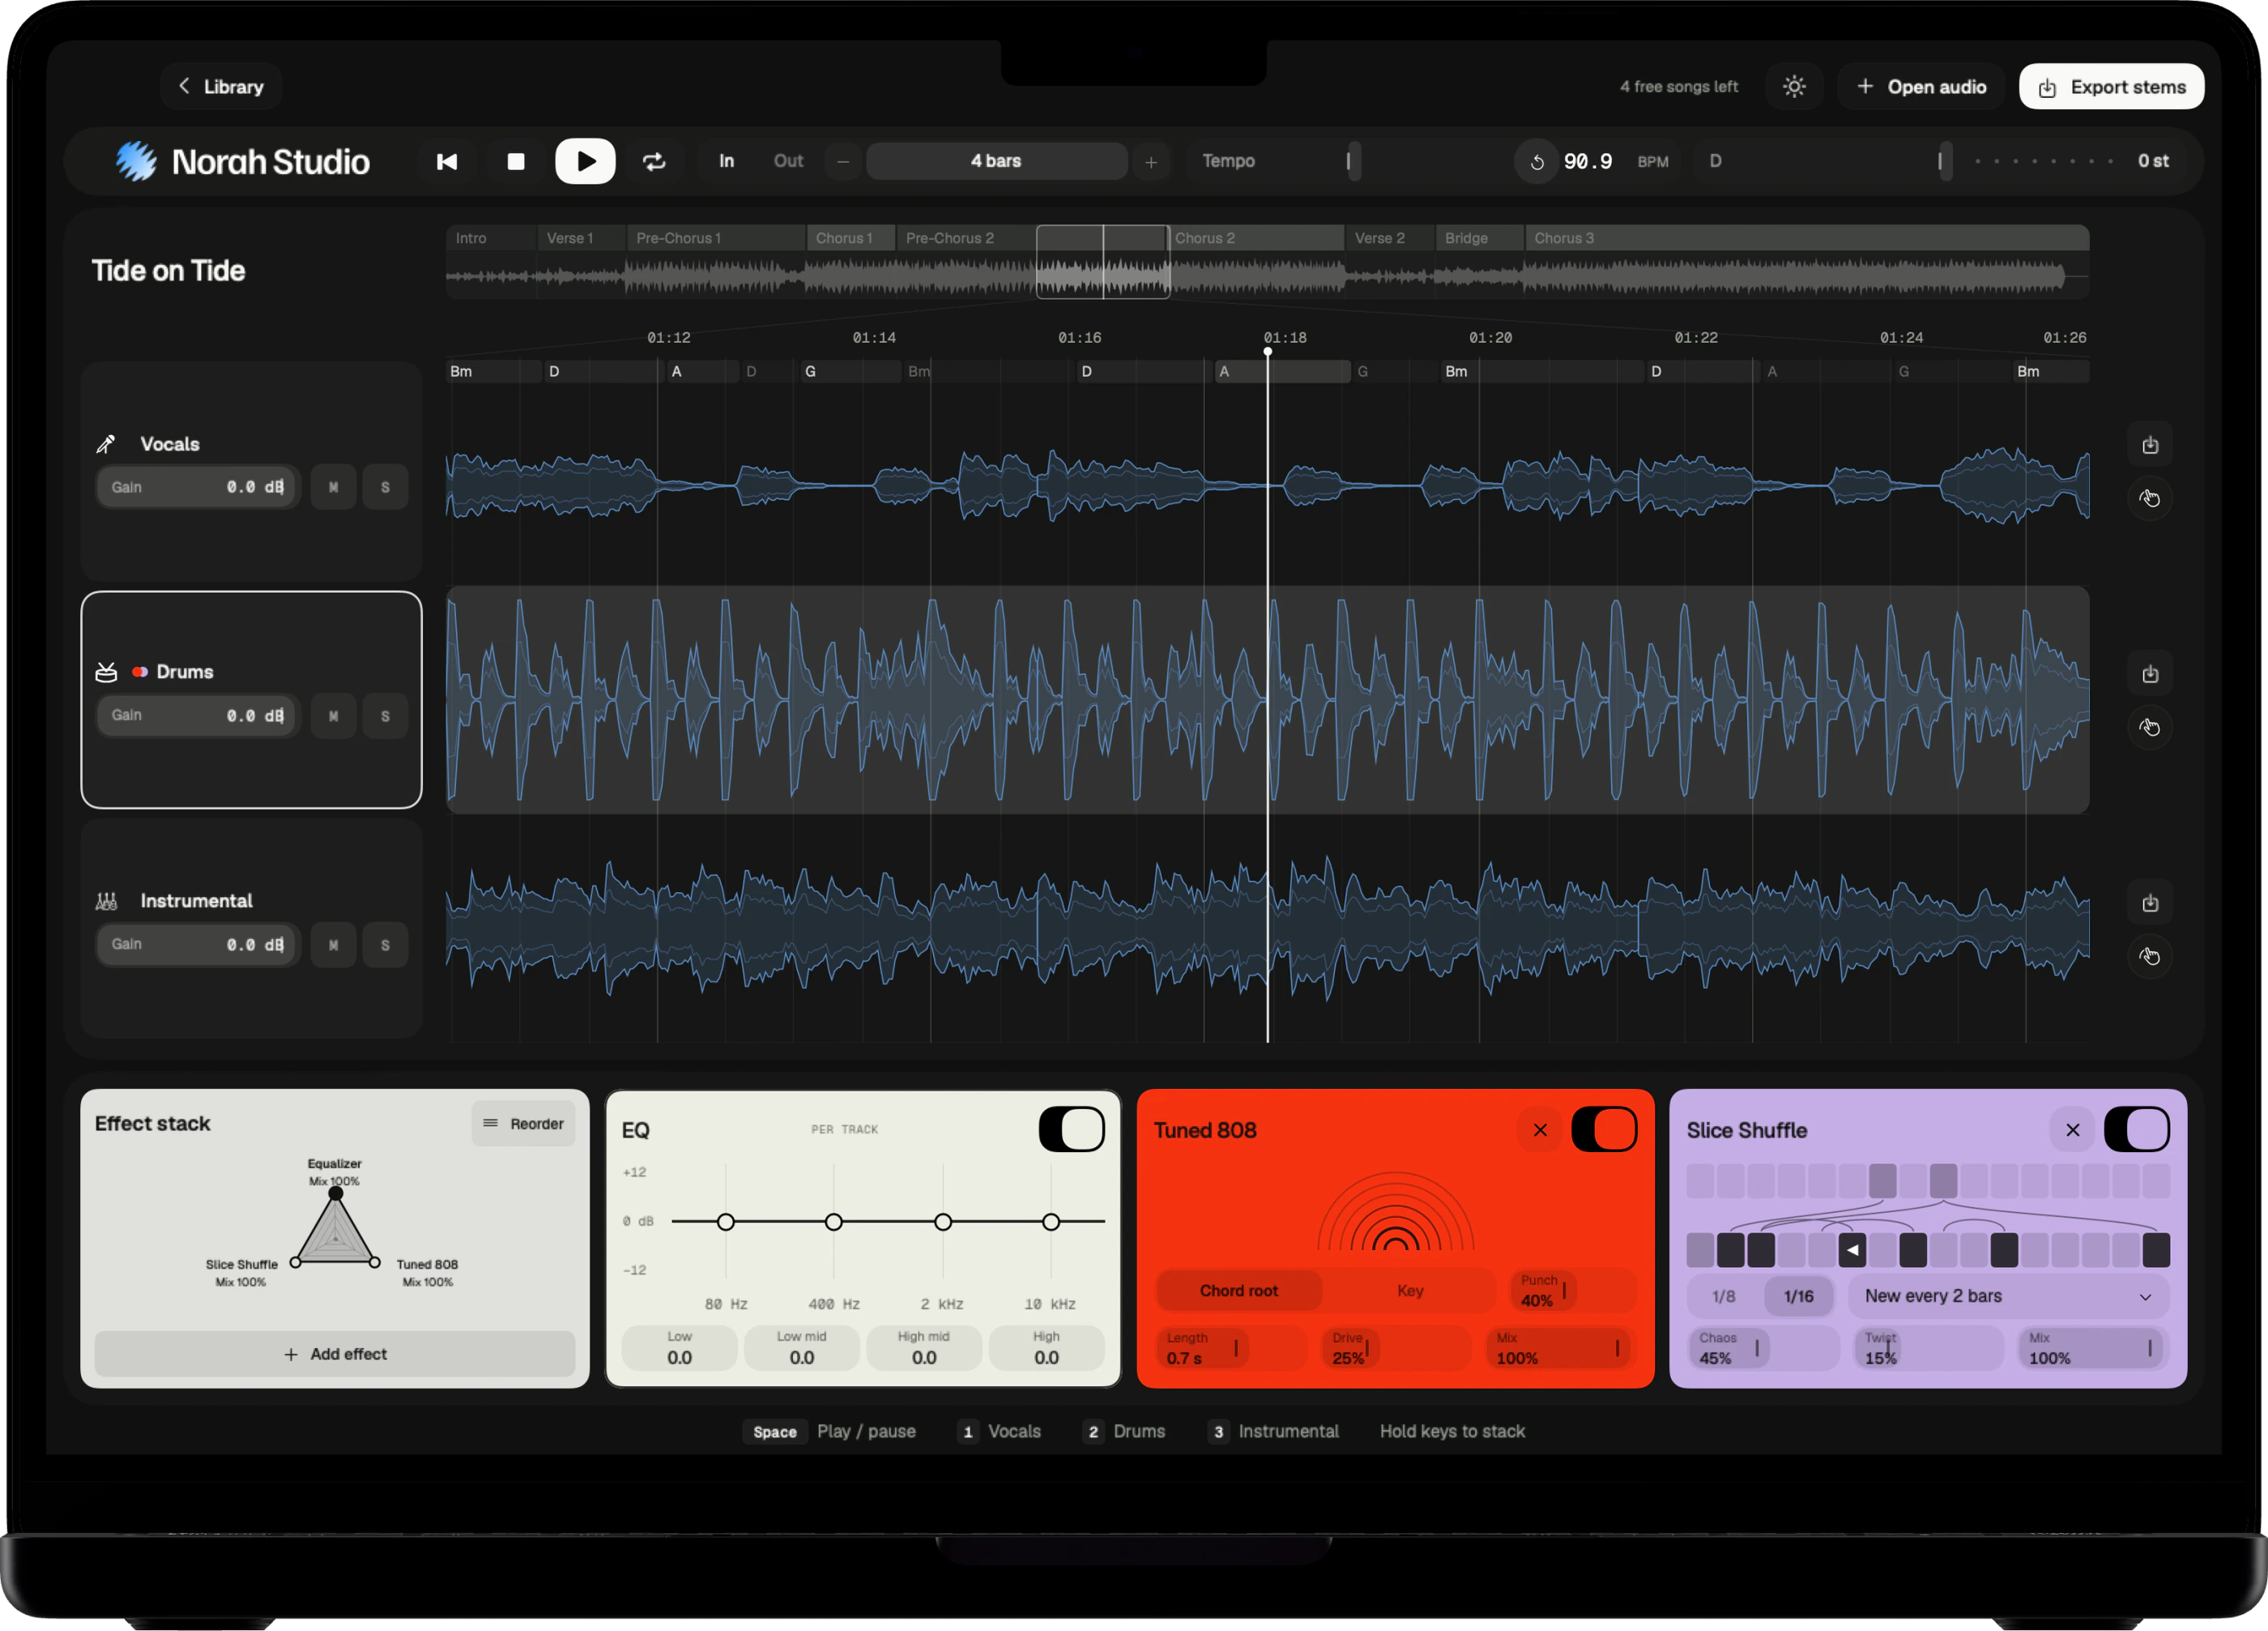This screenshot has width=2268, height=1631.
Task: Mute the Drums track
Action: (333, 716)
